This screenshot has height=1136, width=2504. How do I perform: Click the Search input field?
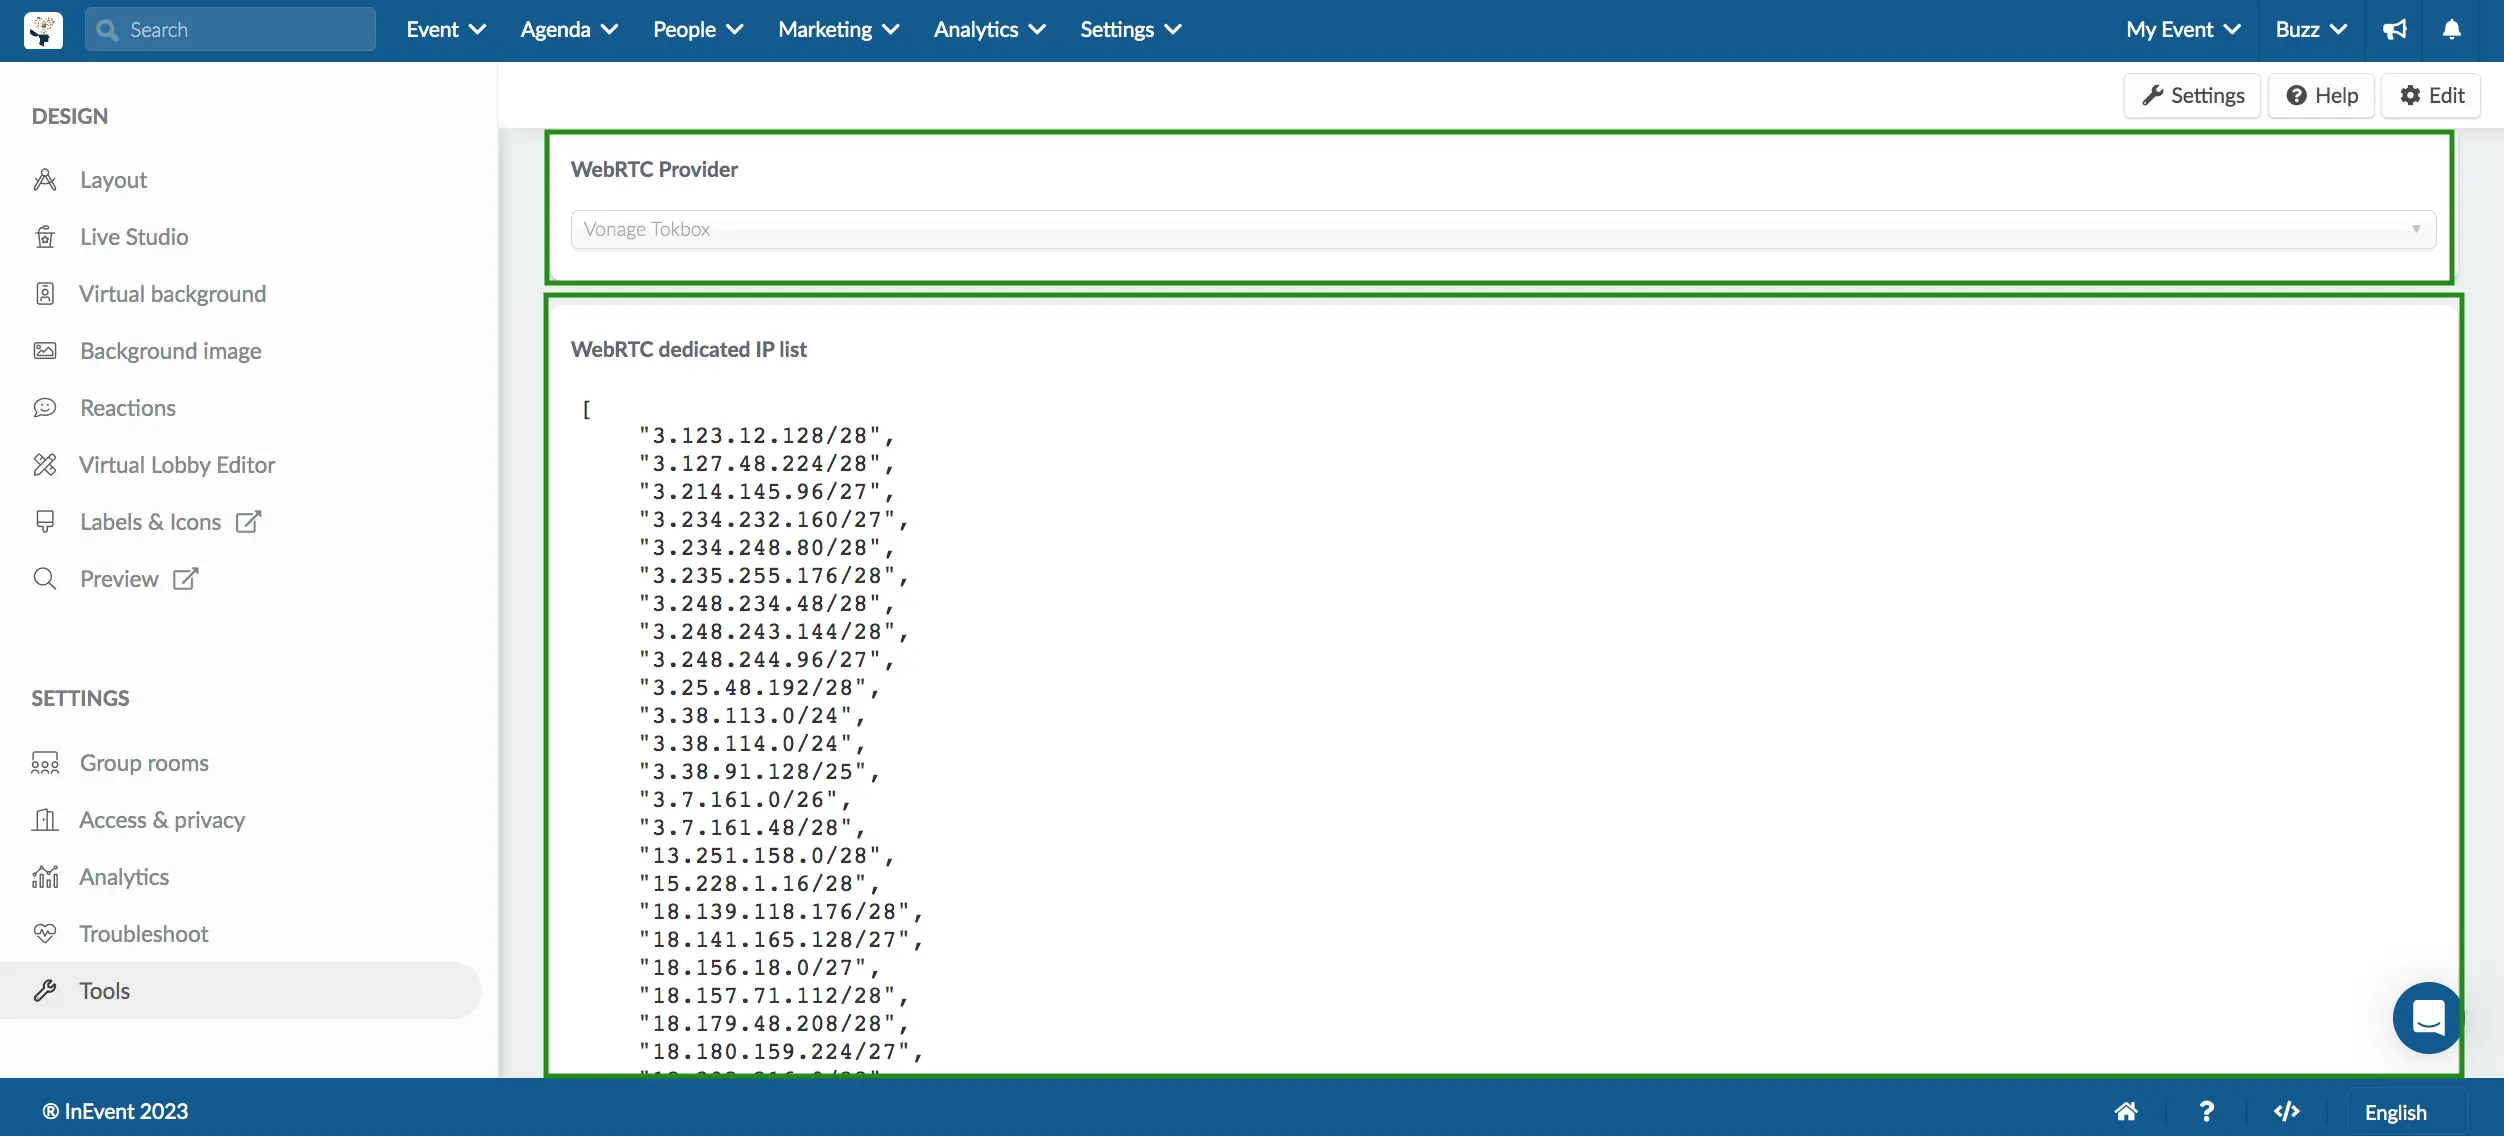[x=230, y=30]
